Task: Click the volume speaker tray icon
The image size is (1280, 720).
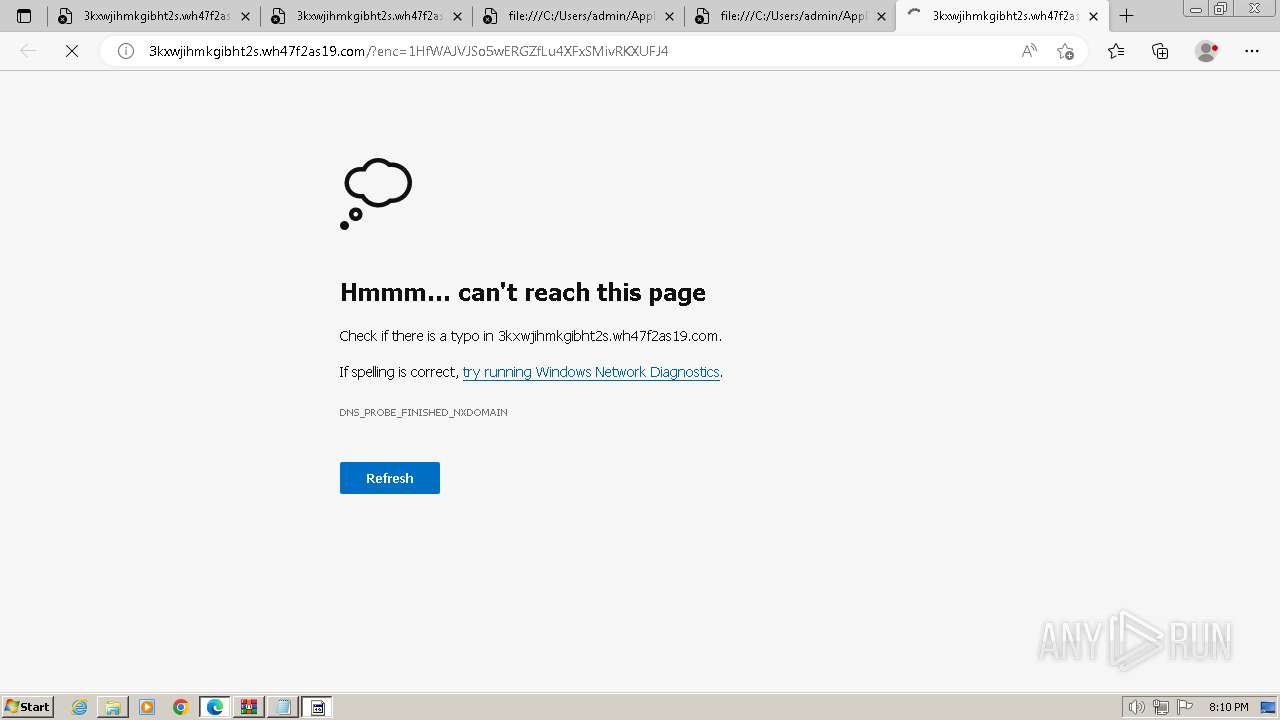Action: (x=1137, y=707)
